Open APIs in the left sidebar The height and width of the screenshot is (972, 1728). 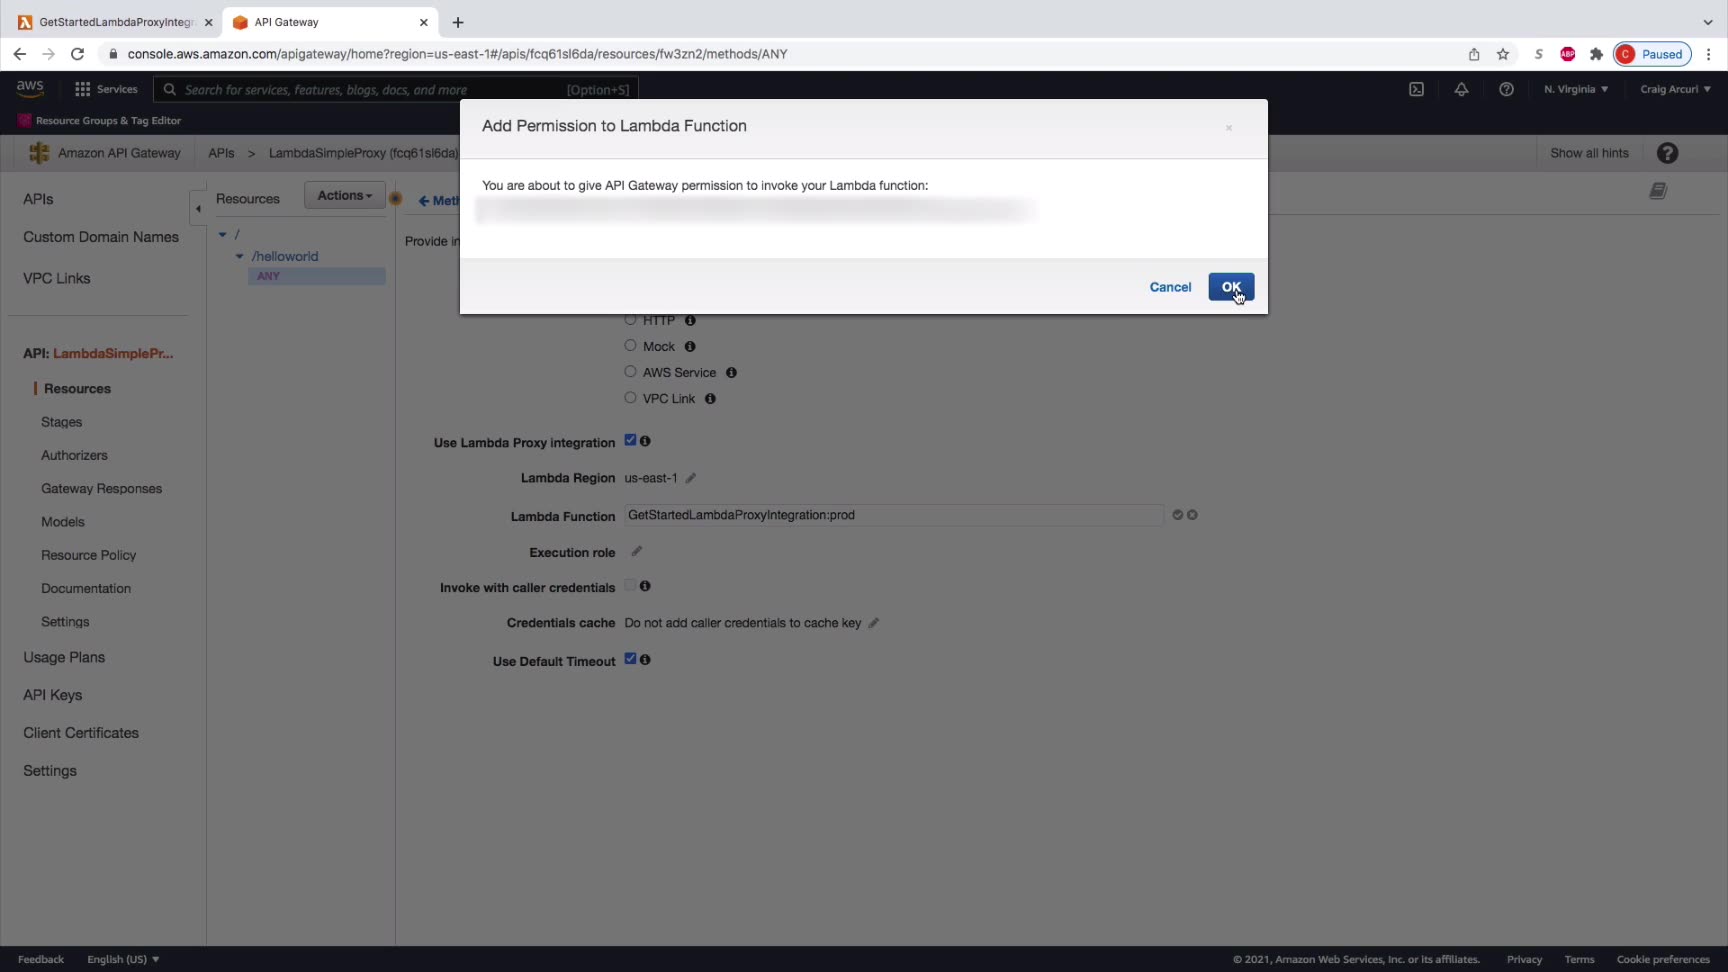click(x=38, y=199)
